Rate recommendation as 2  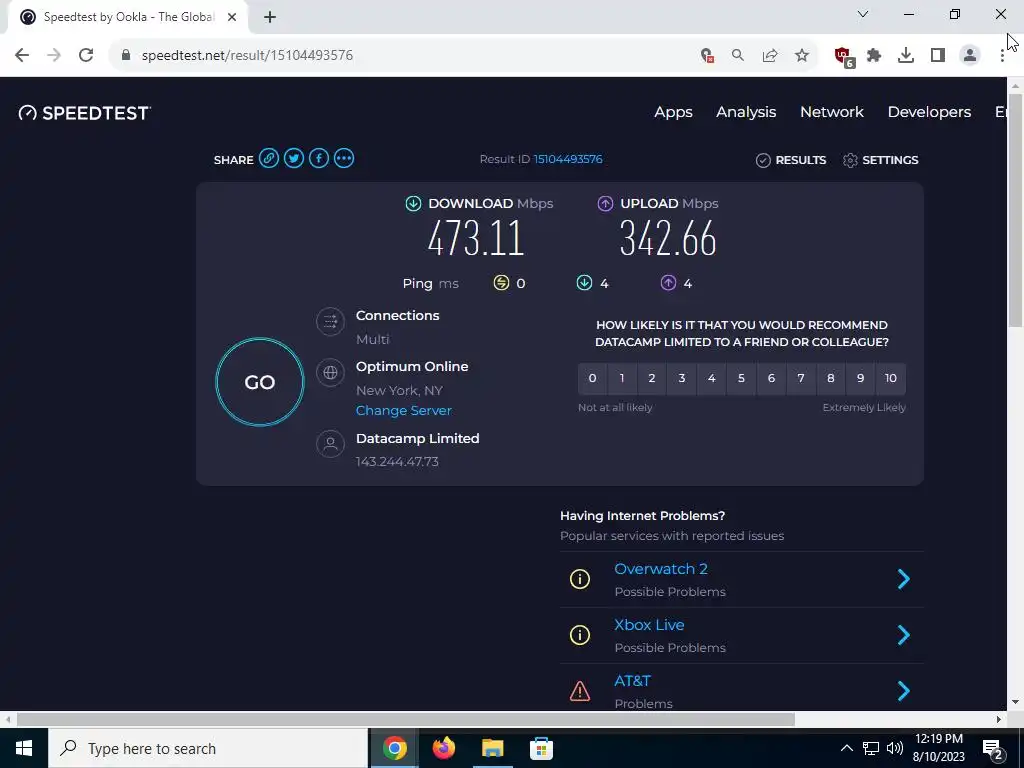click(x=652, y=378)
